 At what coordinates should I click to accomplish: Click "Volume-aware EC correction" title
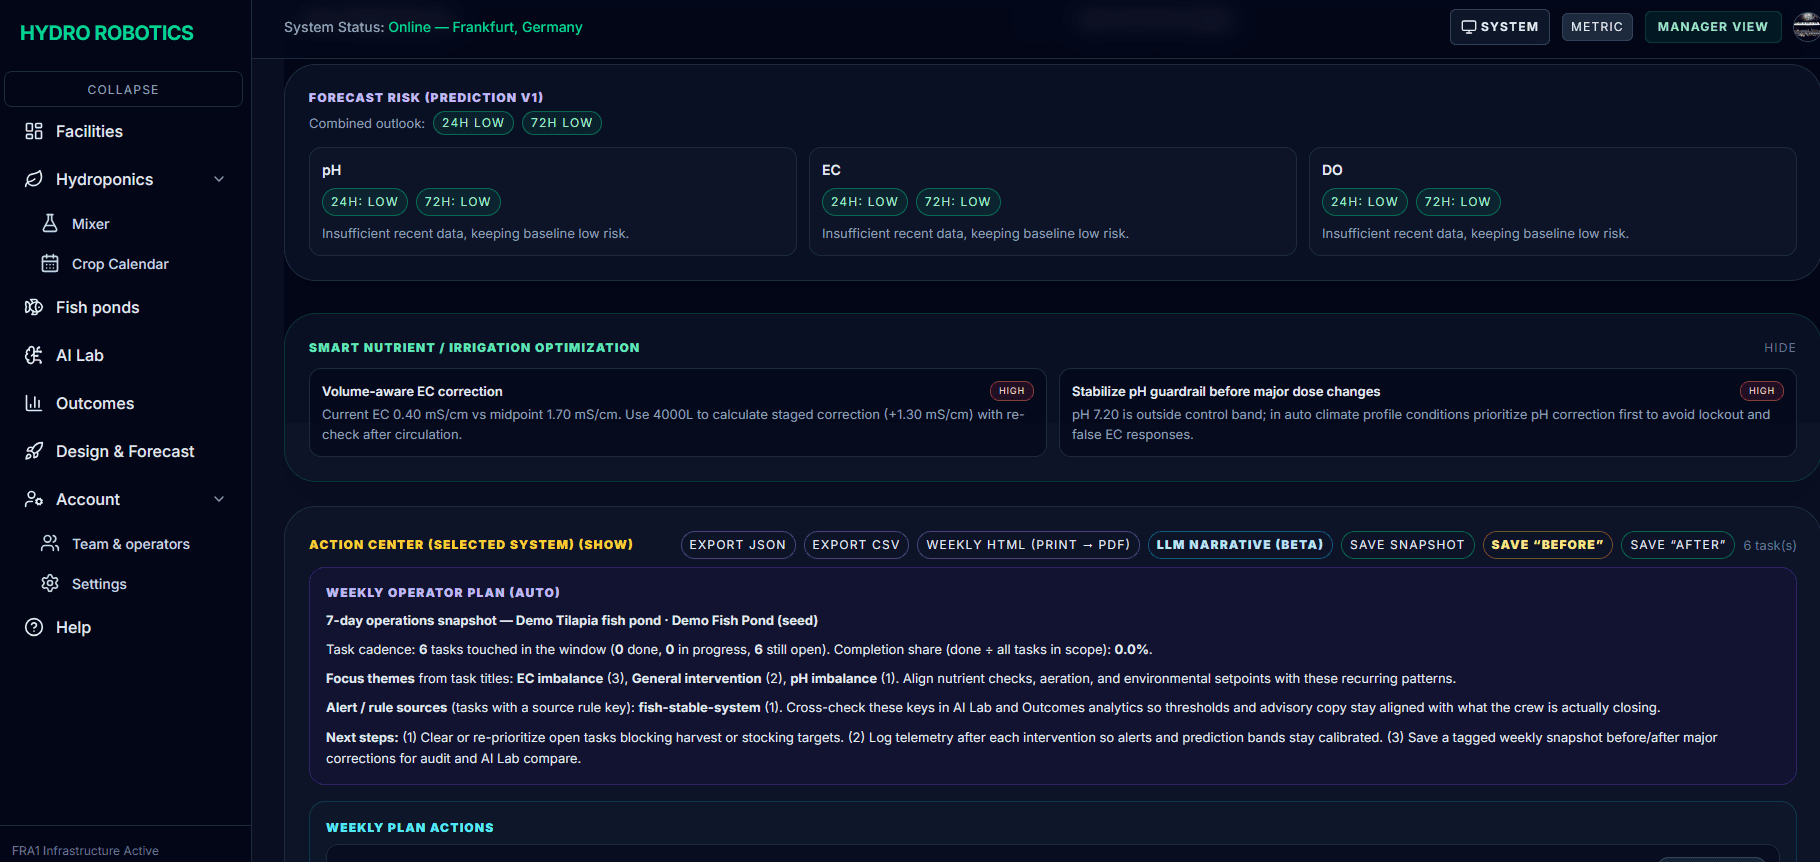[x=412, y=392]
